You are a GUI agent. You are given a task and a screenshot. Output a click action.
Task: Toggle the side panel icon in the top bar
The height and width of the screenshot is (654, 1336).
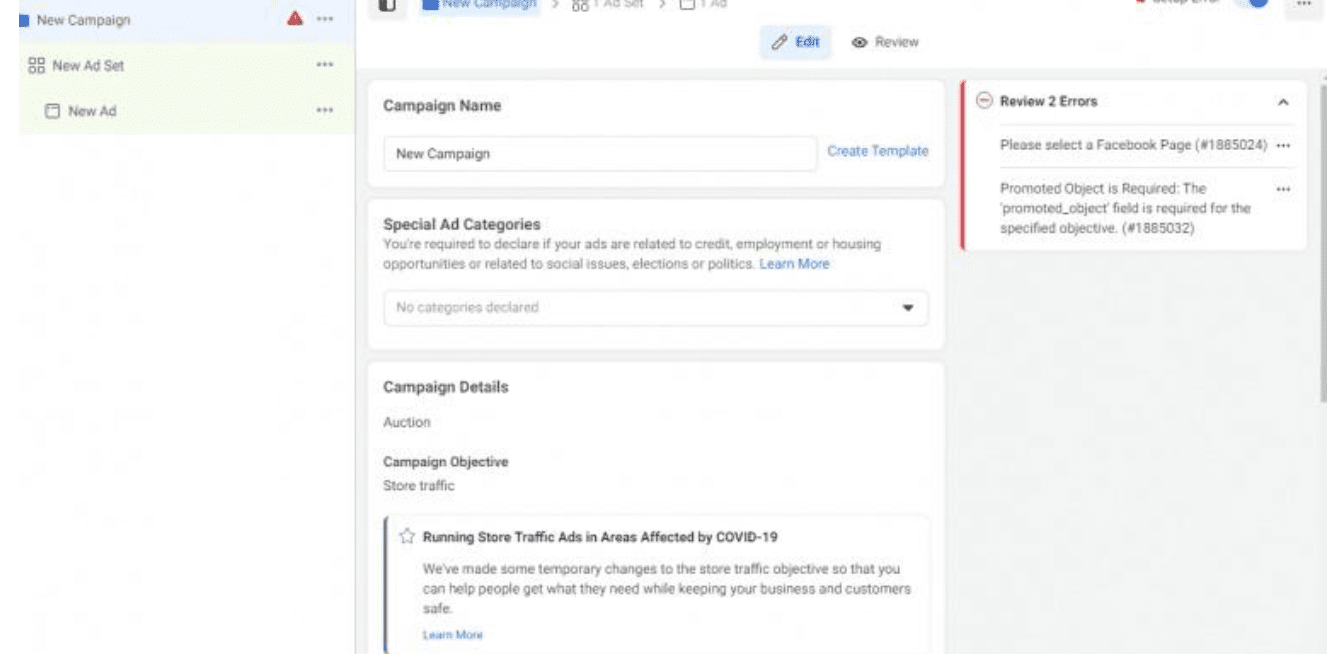tap(388, 6)
